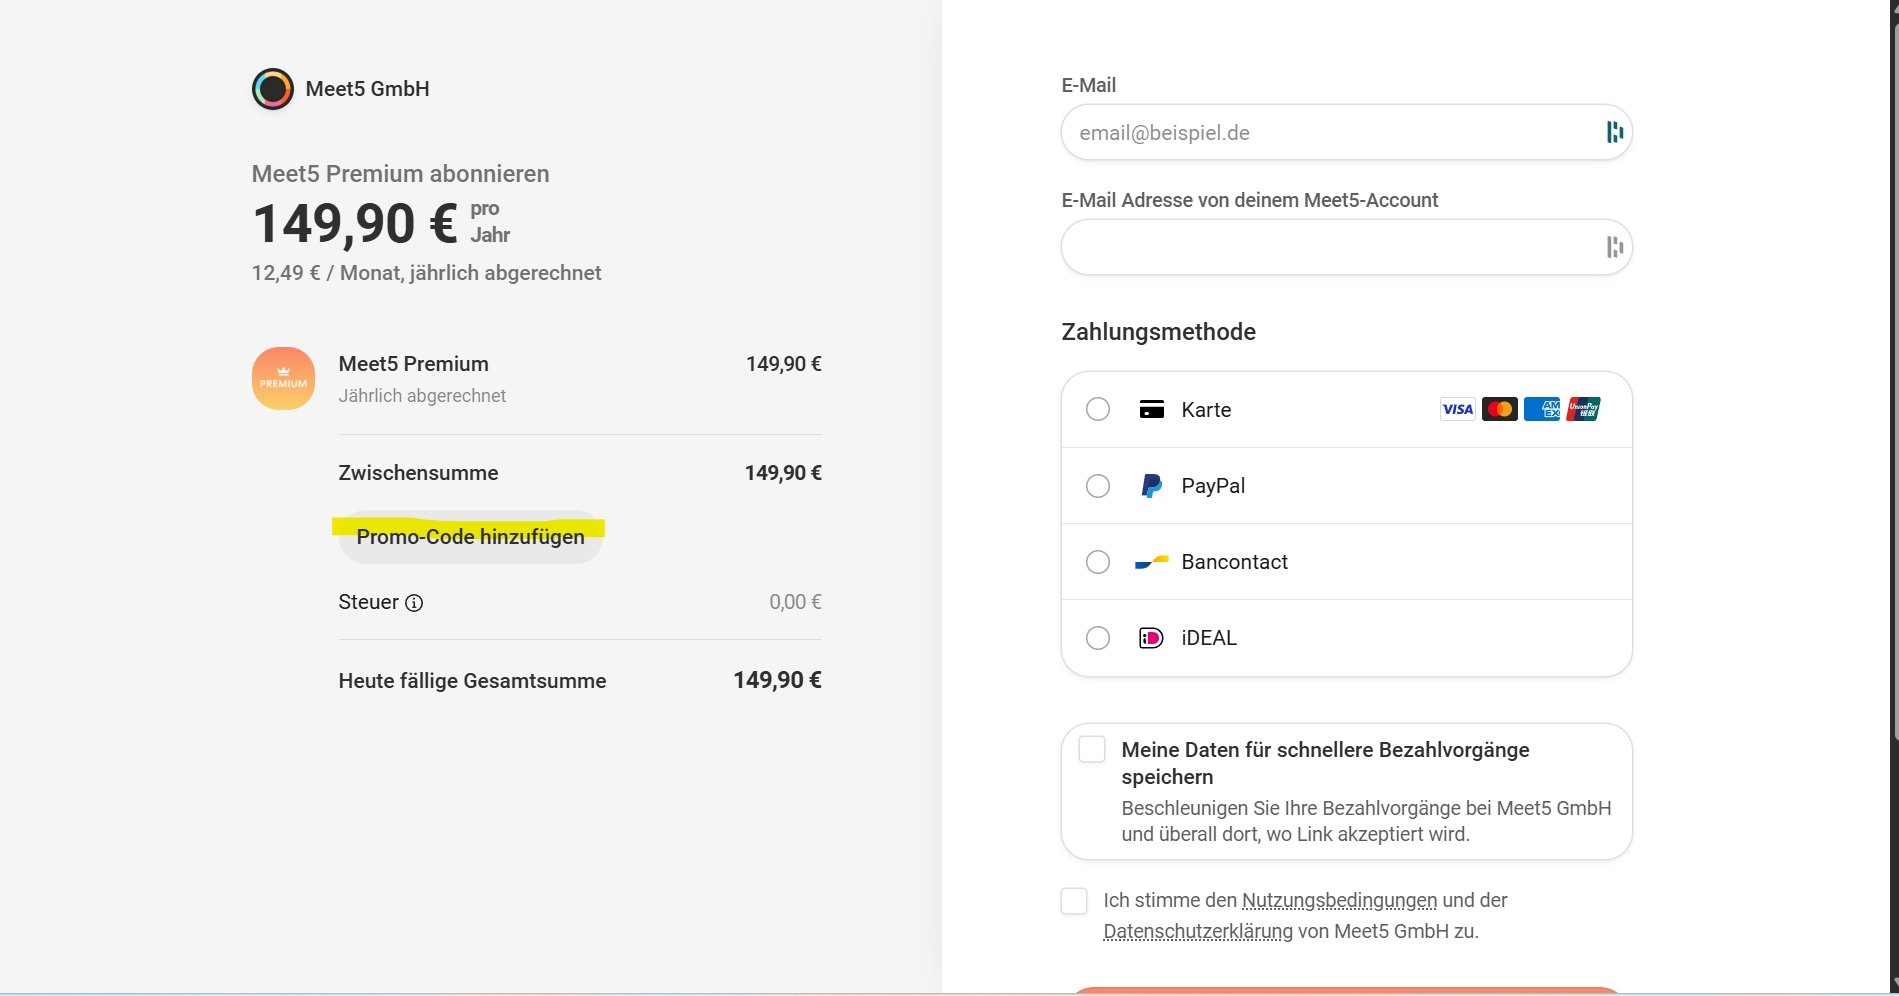Click the Zwischensumme amount 149,90 €
This screenshot has width=1899, height=996.
pos(783,473)
